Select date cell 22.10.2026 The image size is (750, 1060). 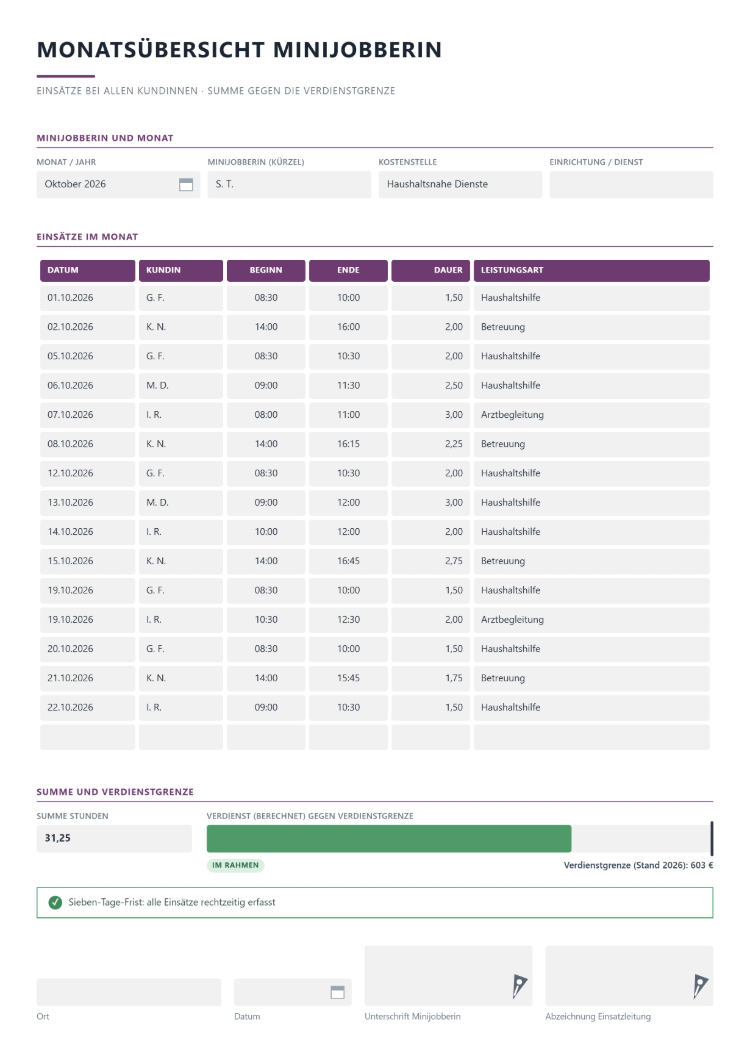pos(87,708)
